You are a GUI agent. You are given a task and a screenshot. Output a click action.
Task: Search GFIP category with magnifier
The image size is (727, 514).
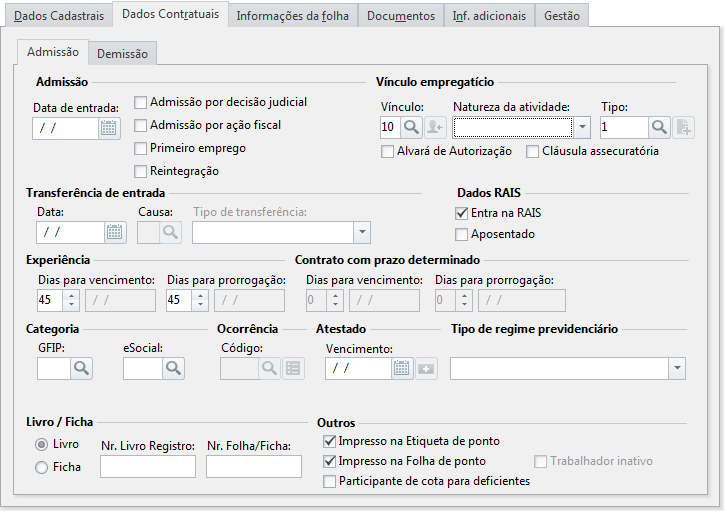(x=82, y=368)
